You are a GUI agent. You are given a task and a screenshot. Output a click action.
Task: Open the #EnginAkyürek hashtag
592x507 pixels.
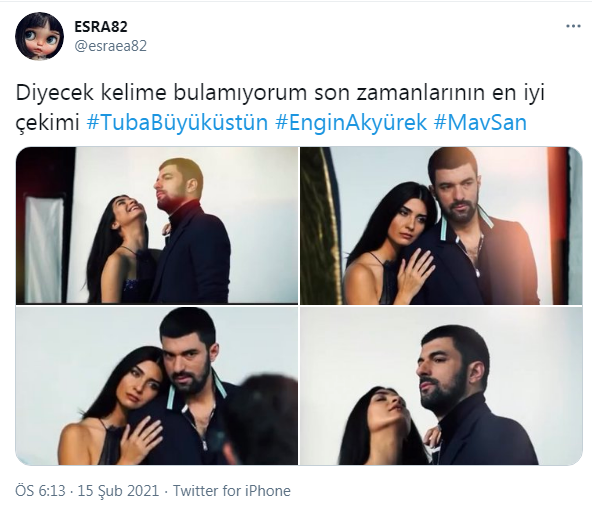pos(351,122)
